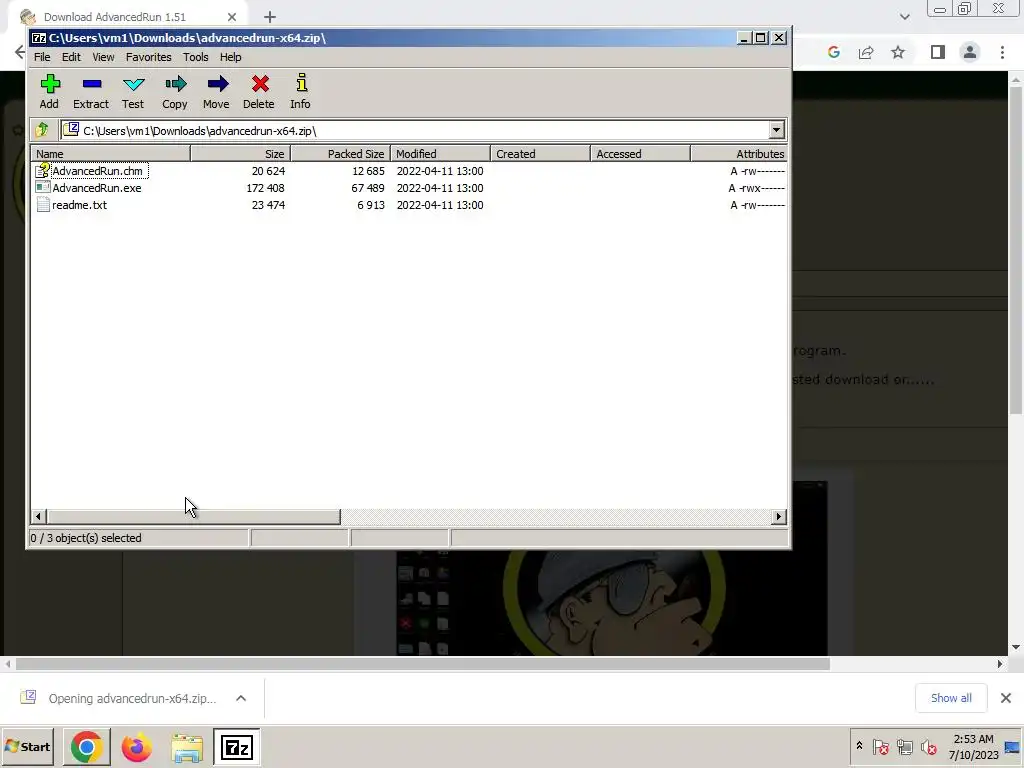The width and height of the screenshot is (1024, 768).
Task: Click the archive path address field
Action: pyautogui.click(x=415, y=130)
